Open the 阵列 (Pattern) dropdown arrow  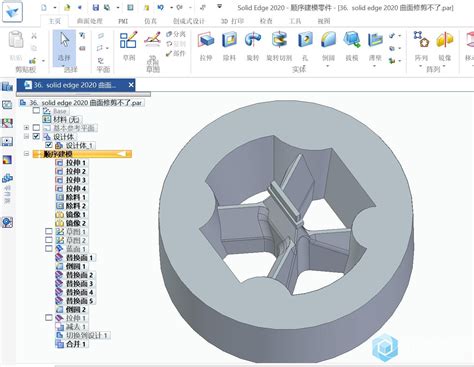pos(421,66)
